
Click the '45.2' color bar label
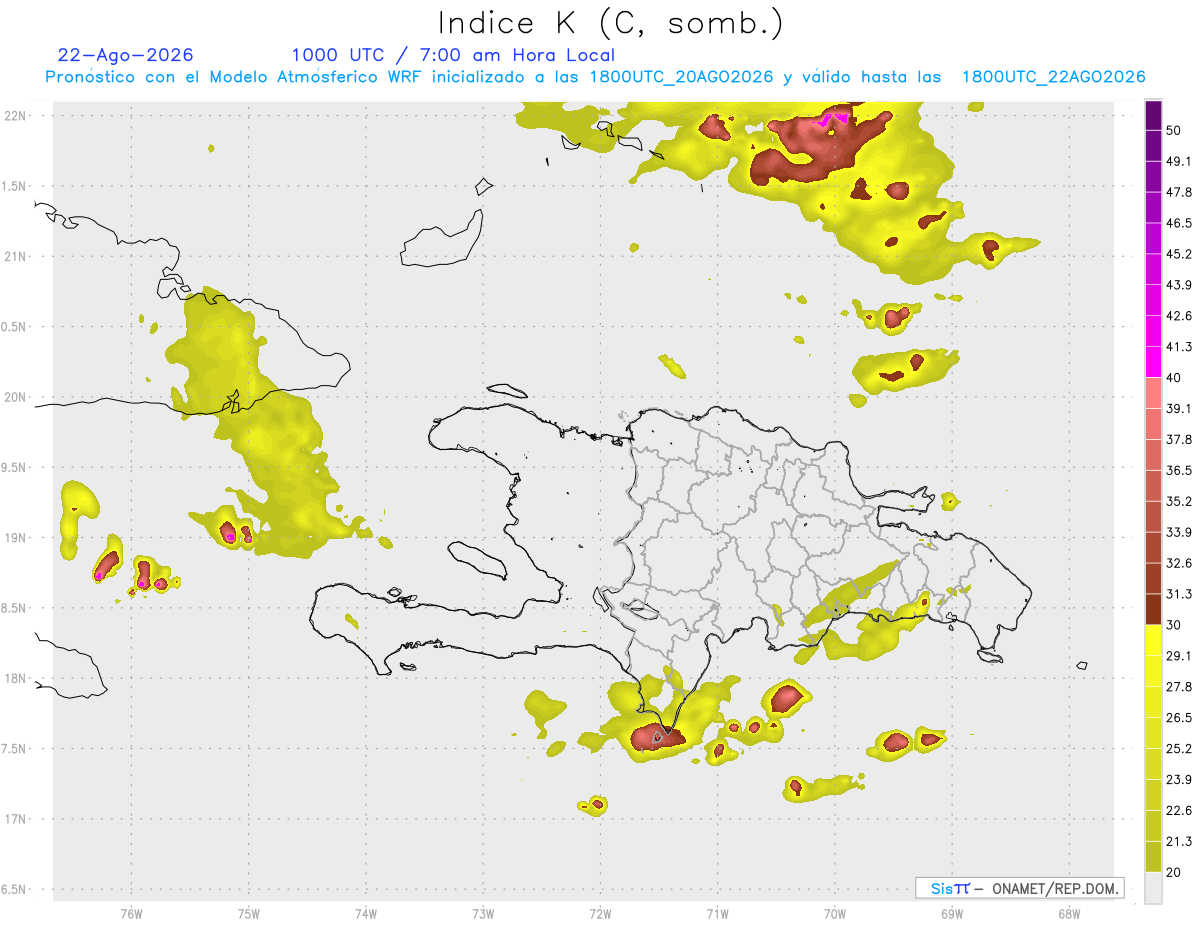(x=1179, y=254)
